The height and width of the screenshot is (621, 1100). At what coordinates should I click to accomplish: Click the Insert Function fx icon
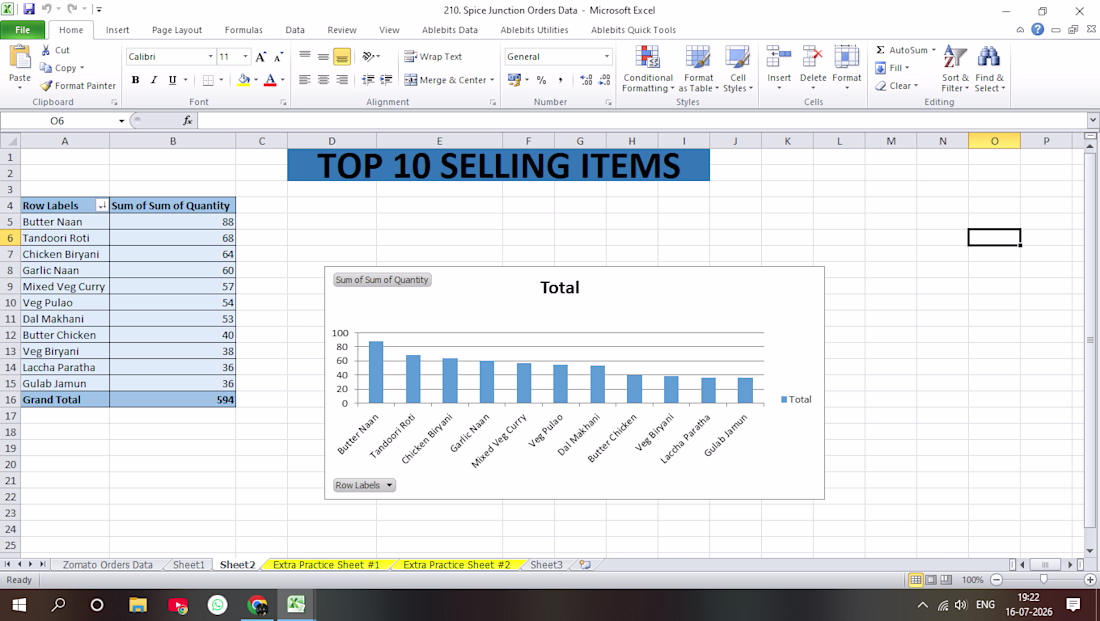pos(187,121)
